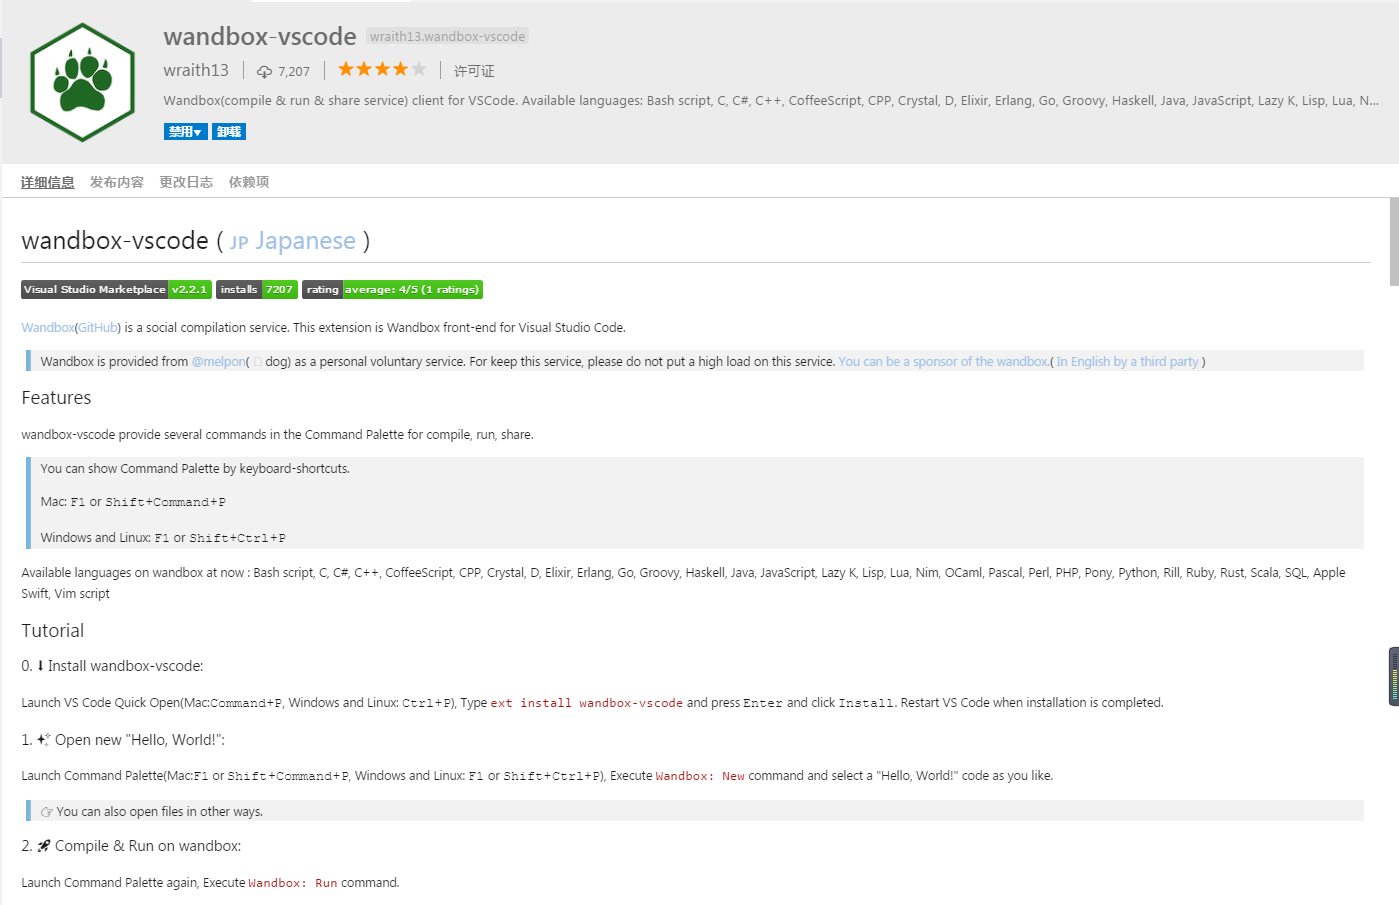Click the rocket emoji before Compile & Run

coord(43,846)
